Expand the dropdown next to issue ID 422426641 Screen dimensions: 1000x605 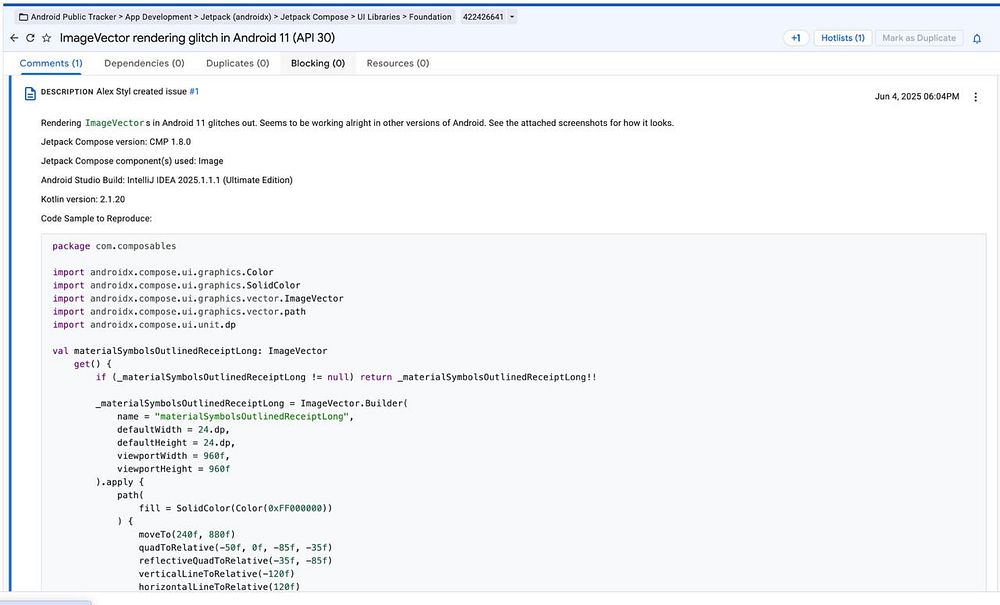(x=511, y=17)
